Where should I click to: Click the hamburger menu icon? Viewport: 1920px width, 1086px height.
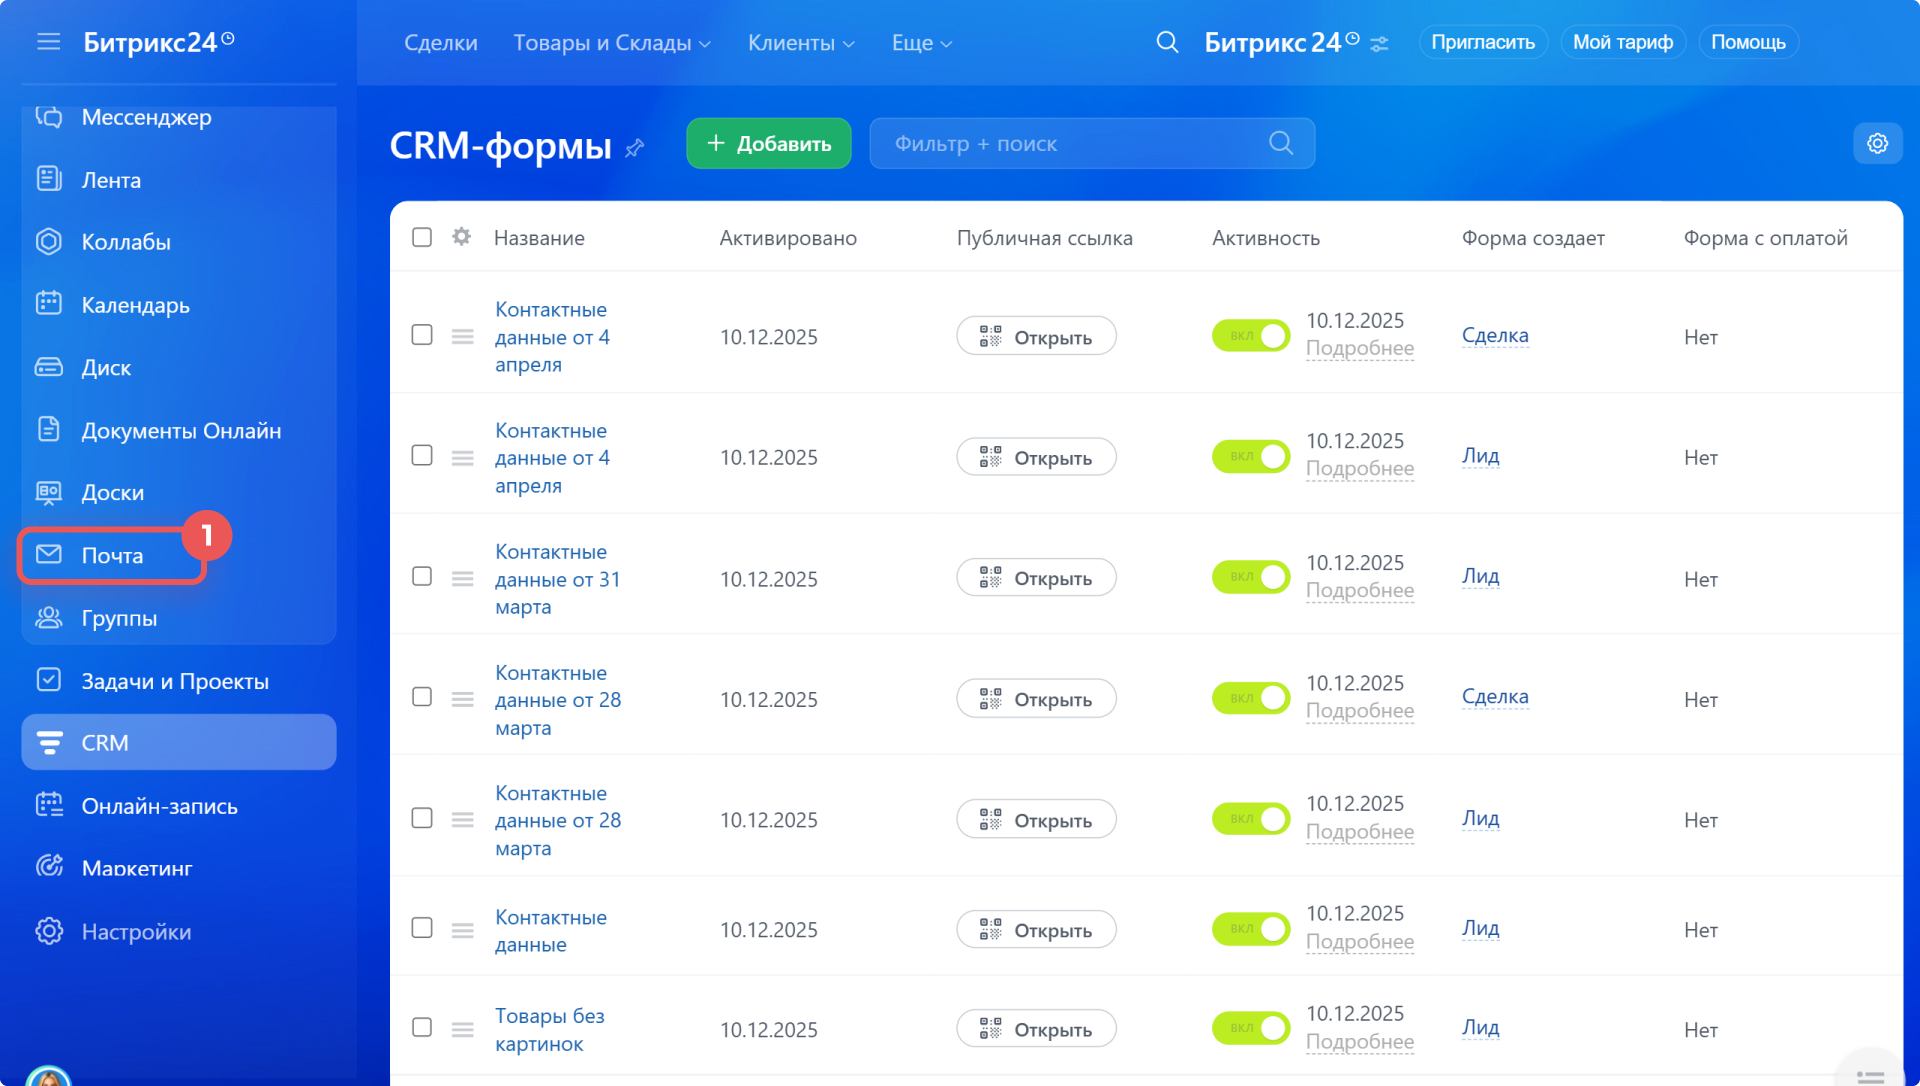[x=48, y=42]
